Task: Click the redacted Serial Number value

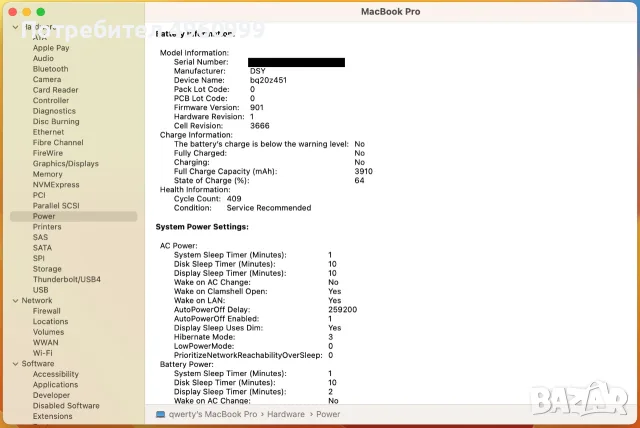Action: [x=296, y=62]
